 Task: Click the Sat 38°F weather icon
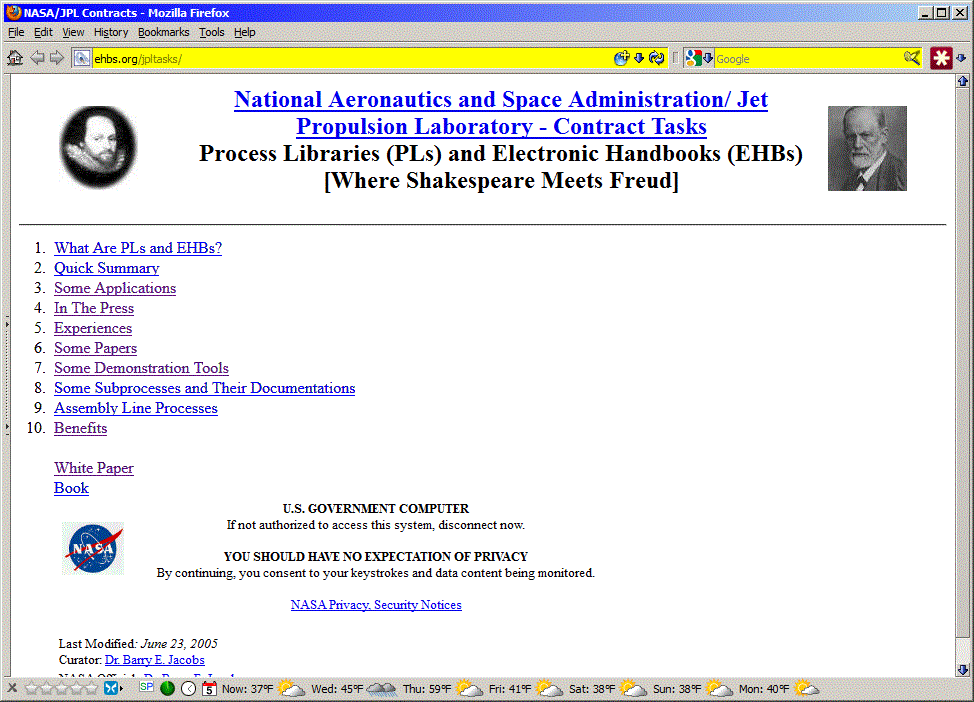634,688
